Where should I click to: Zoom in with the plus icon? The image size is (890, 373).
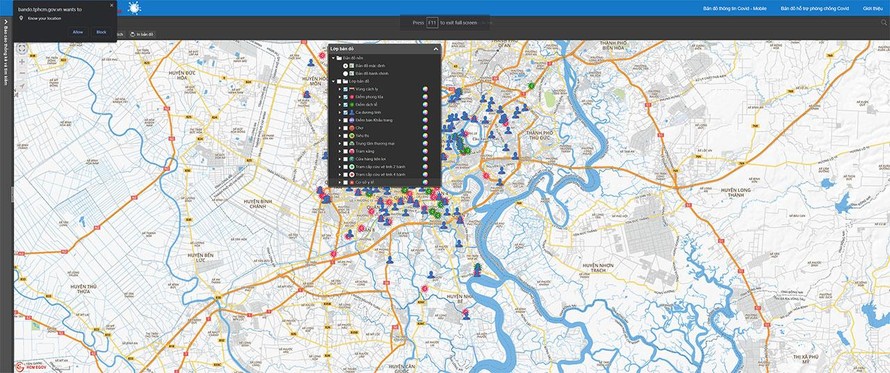click(22, 61)
